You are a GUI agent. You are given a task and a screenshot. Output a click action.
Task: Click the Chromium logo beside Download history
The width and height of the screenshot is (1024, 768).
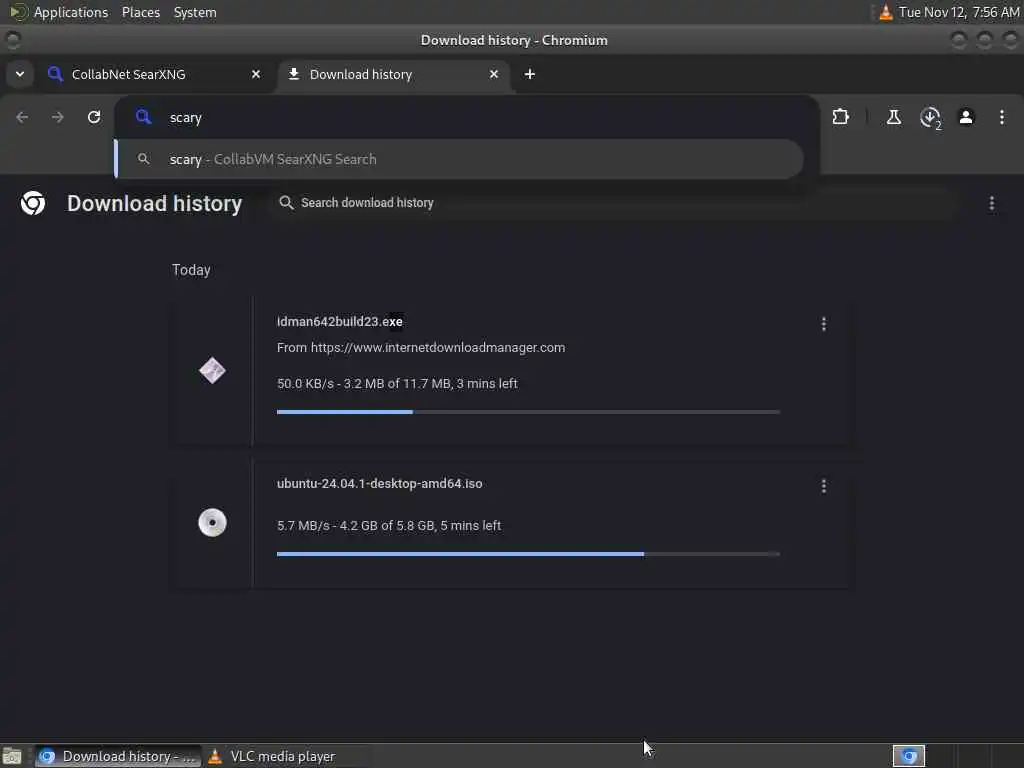[33, 203]
